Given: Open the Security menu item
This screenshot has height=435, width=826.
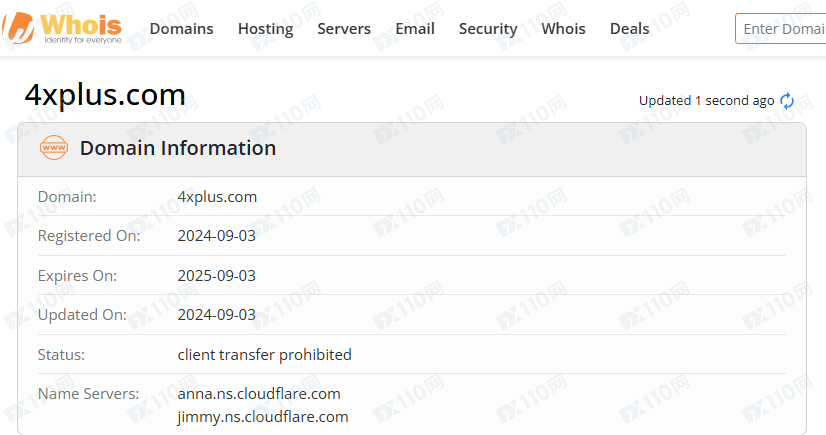Looking at the screenshot, I should click(488, 28).
